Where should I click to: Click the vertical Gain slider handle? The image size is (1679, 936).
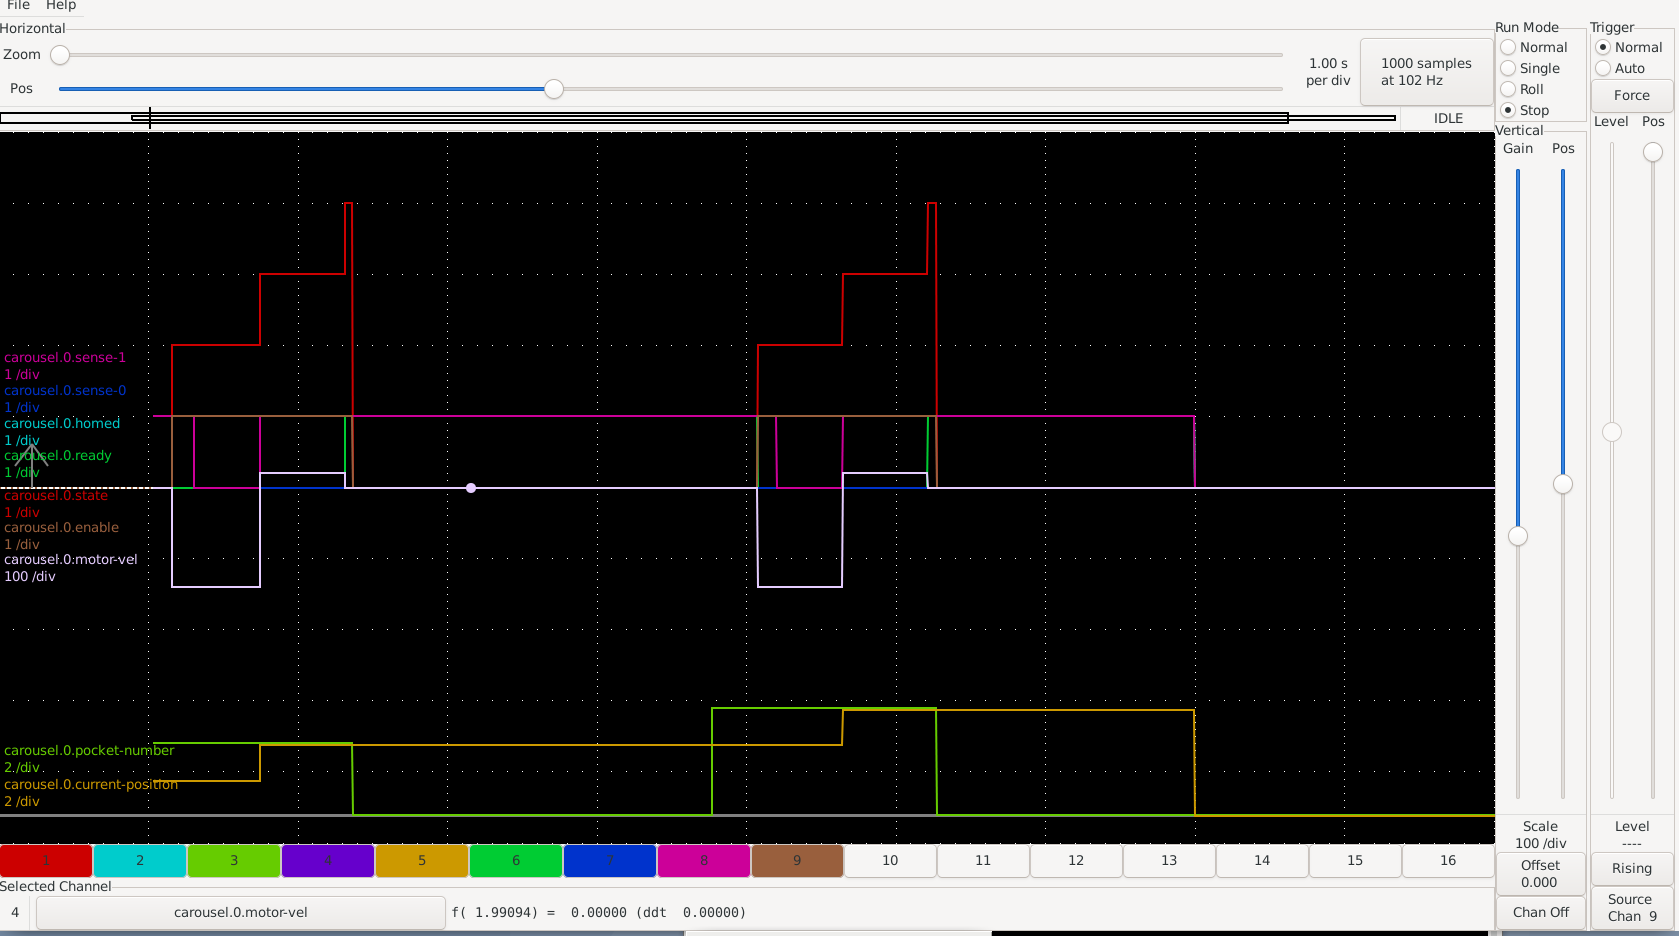pos(1518,536)
